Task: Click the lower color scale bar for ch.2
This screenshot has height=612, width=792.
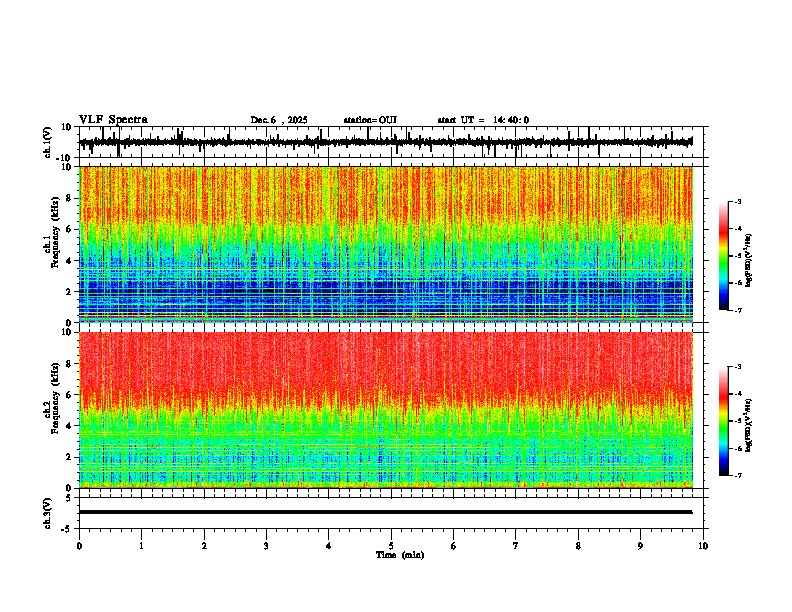Action: coord(724,421)
